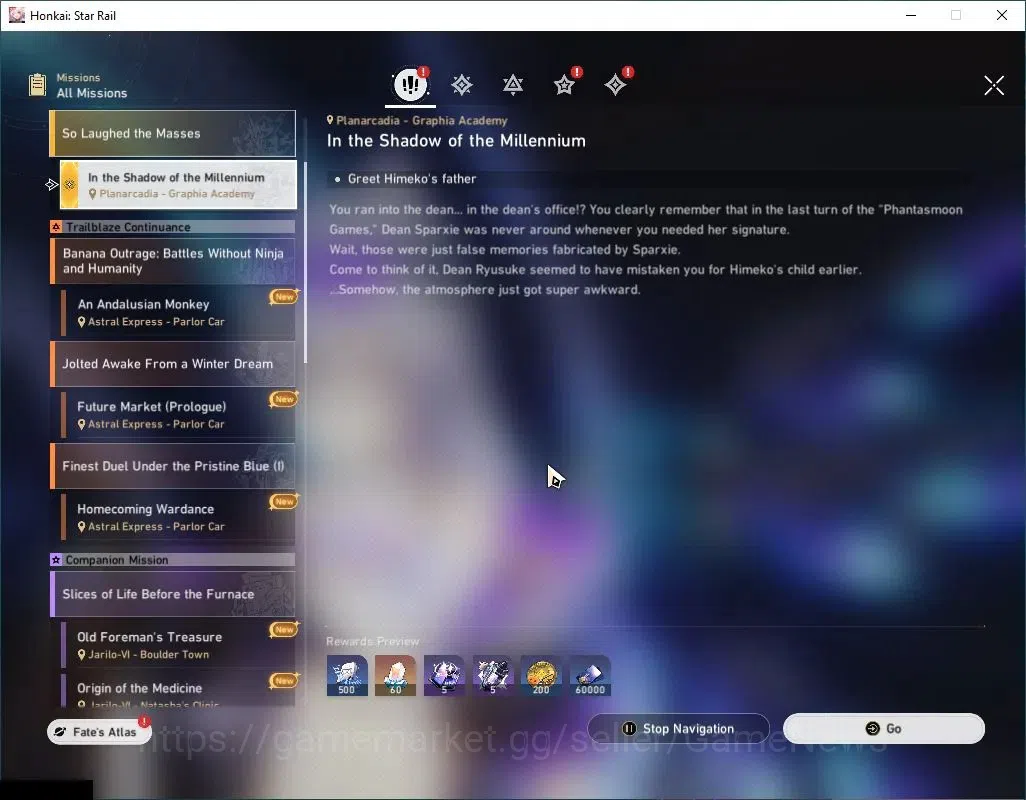The height and width of the screenshot is (800, 1026).
Task: Click the Companion Mission section label
Action: (173, 560)
